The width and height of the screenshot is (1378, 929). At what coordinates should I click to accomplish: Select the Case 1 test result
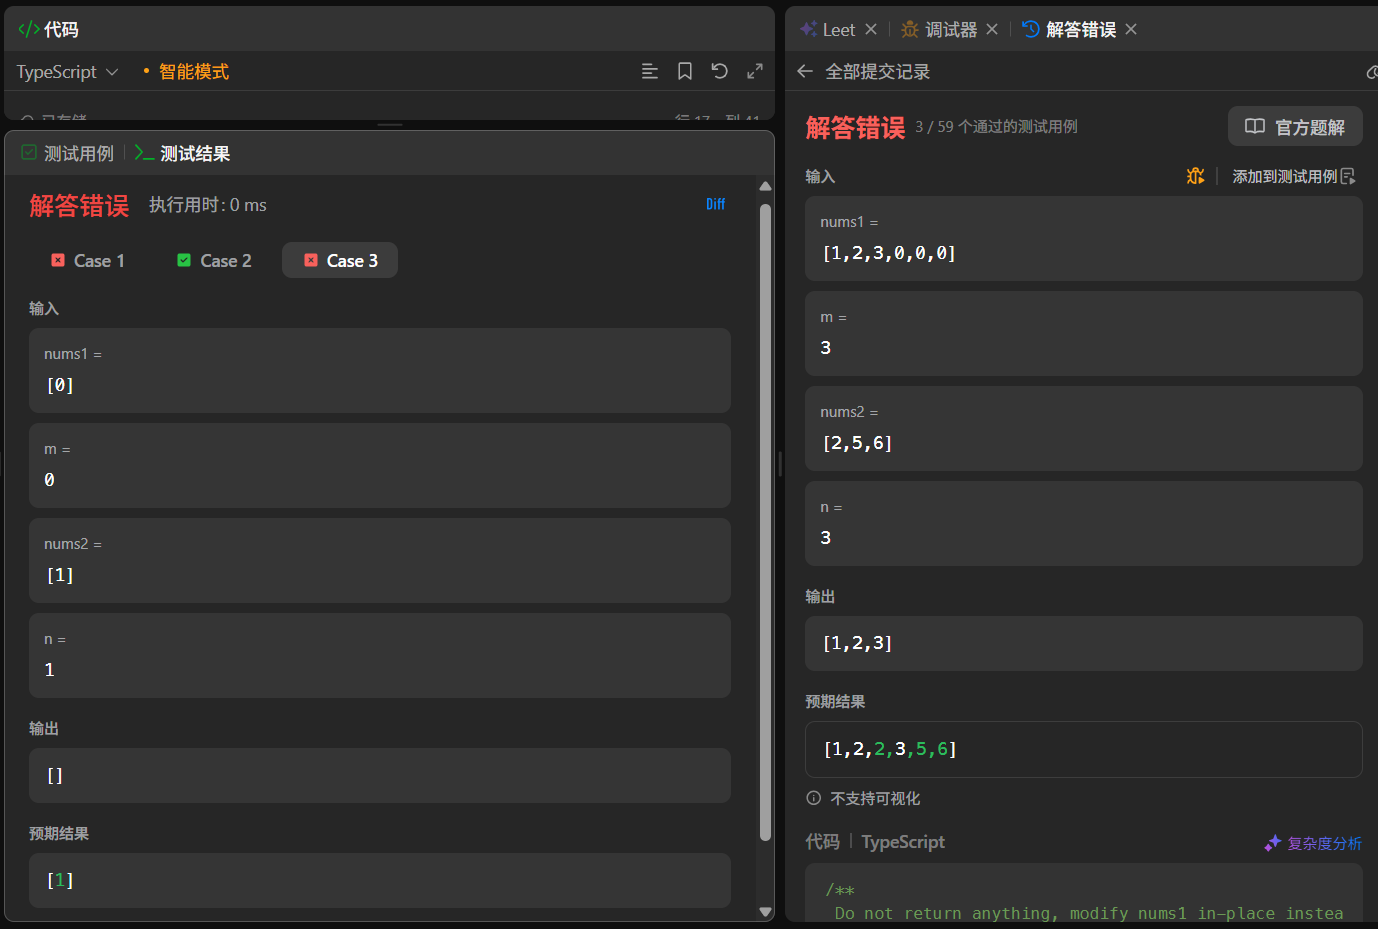88,260
